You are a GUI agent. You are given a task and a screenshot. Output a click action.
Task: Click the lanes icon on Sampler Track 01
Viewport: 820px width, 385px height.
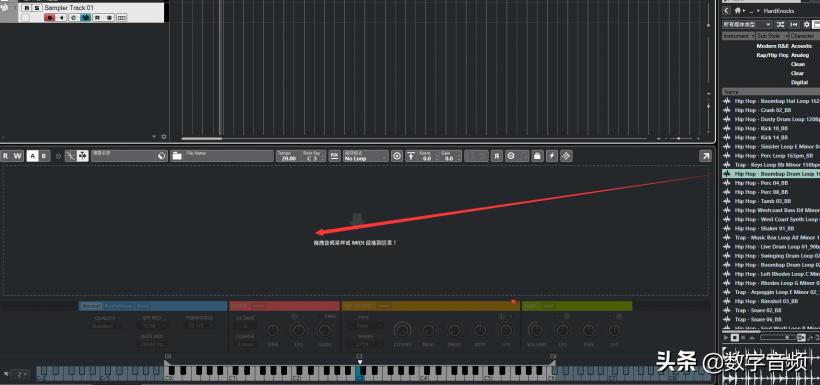pos(121,18)
